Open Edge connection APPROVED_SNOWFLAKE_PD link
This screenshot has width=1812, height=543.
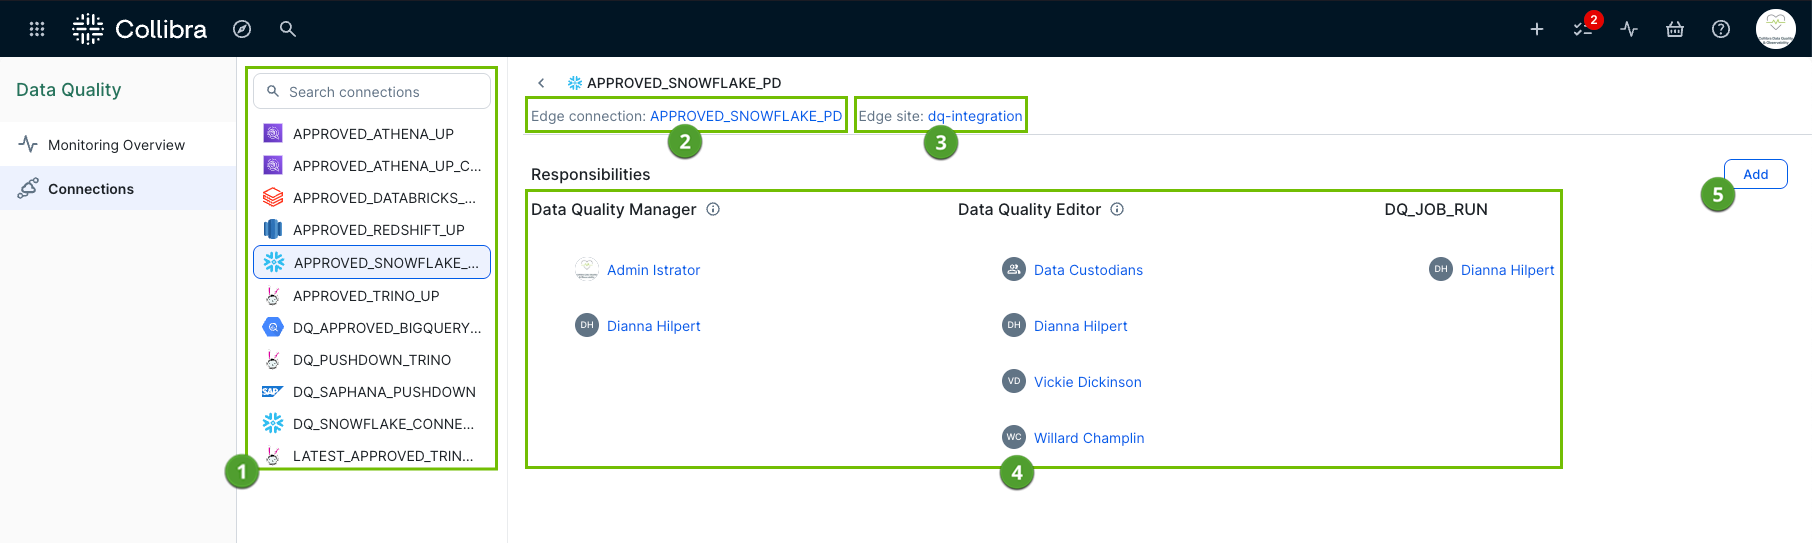tap(746, 116)
